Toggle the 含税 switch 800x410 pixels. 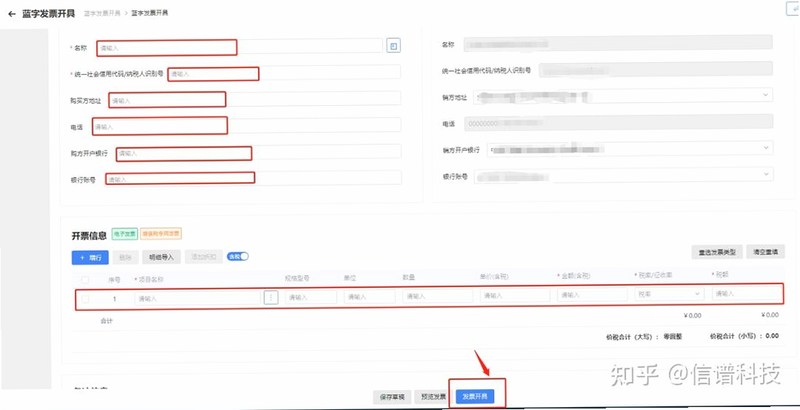click(238, 257)
